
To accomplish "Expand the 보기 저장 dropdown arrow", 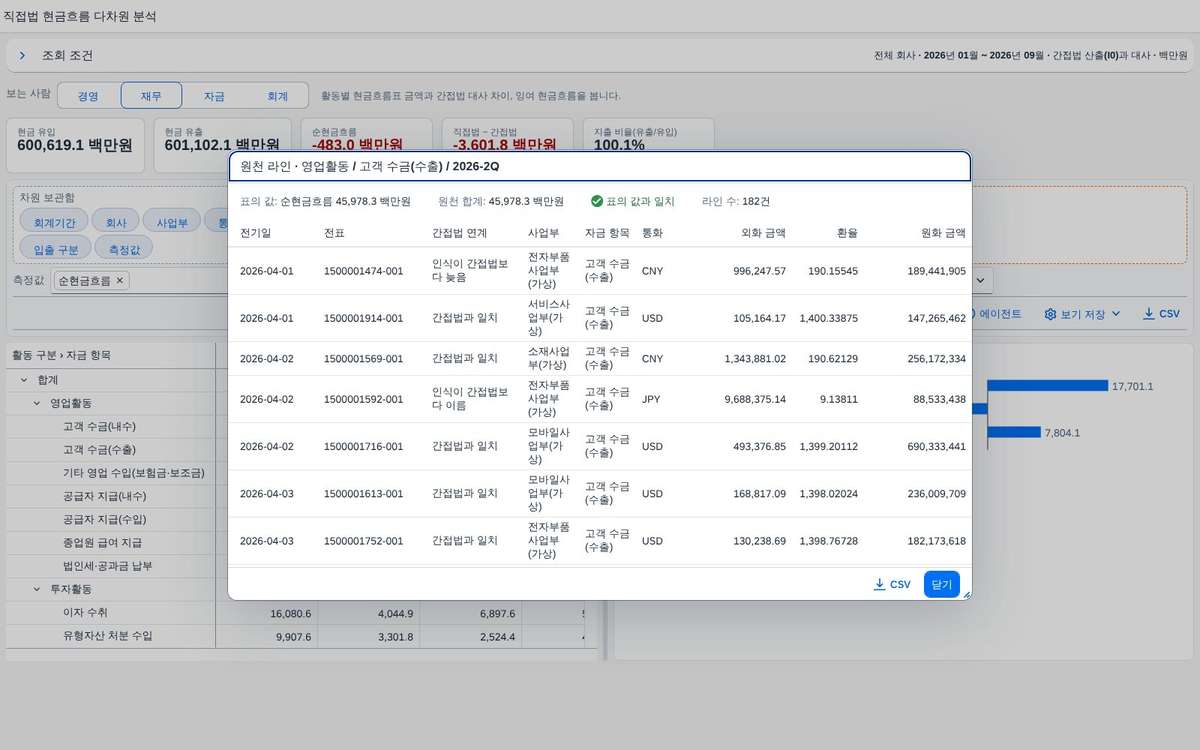I will (1117, 314).
